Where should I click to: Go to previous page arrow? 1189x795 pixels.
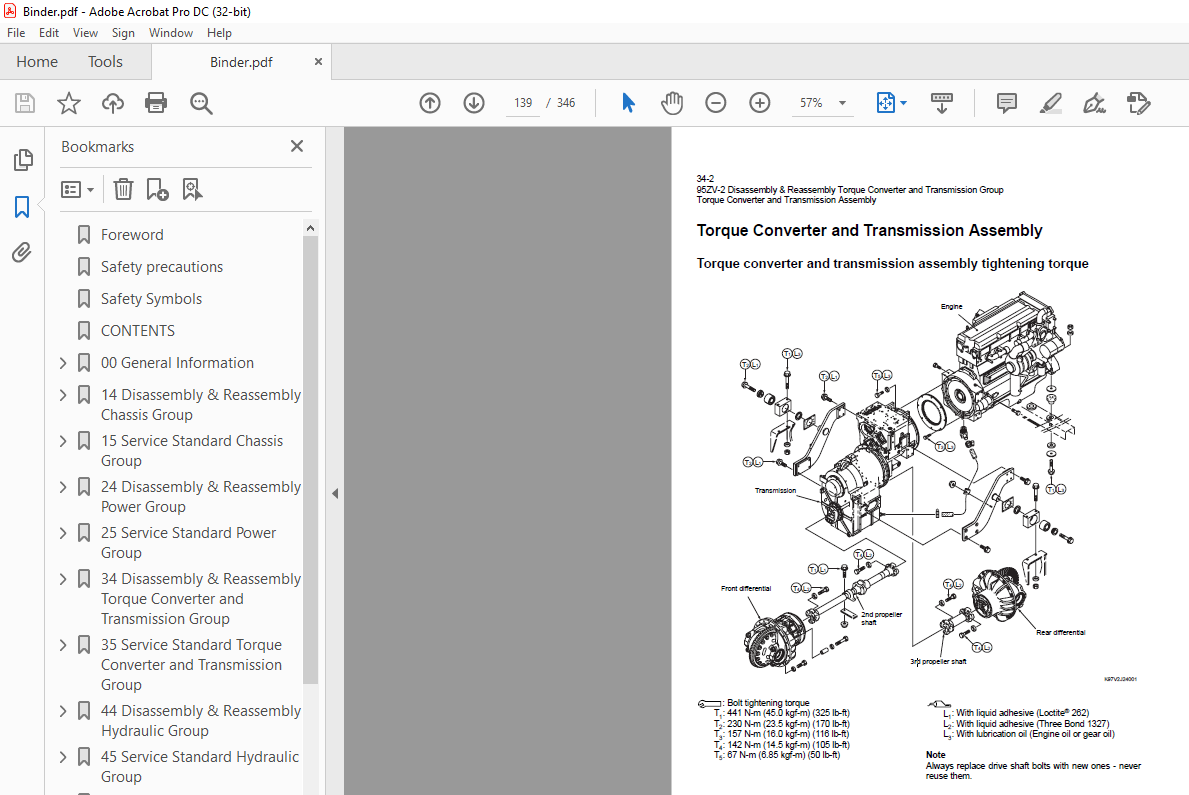coord(430,103)
